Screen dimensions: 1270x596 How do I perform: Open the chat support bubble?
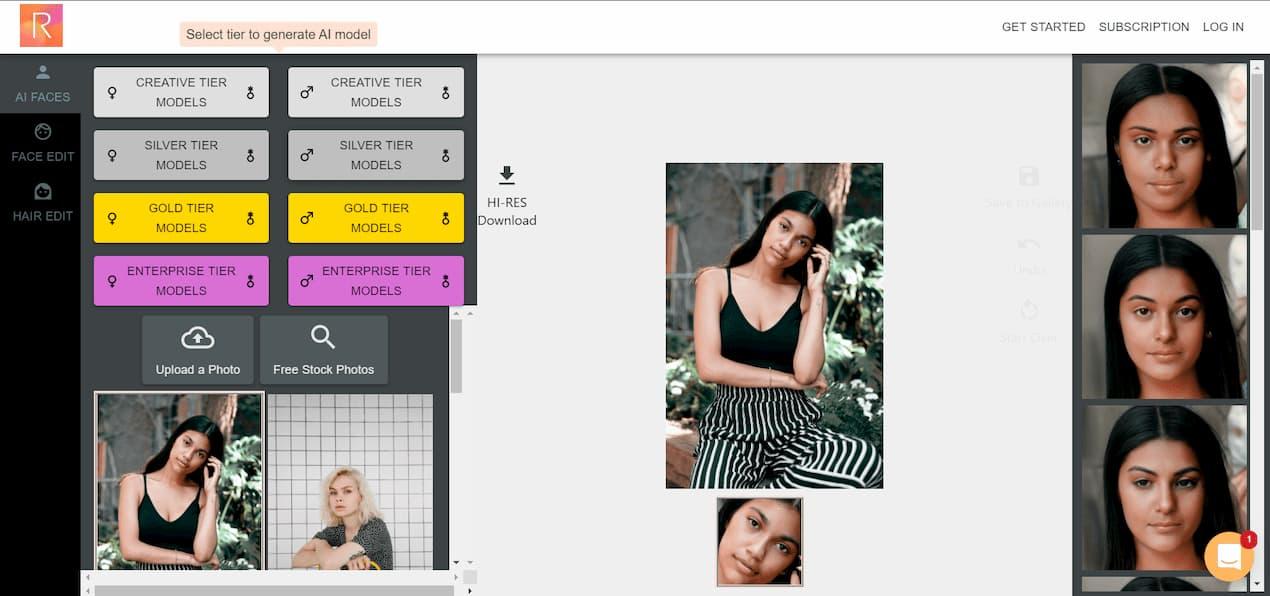[1230, 556]
